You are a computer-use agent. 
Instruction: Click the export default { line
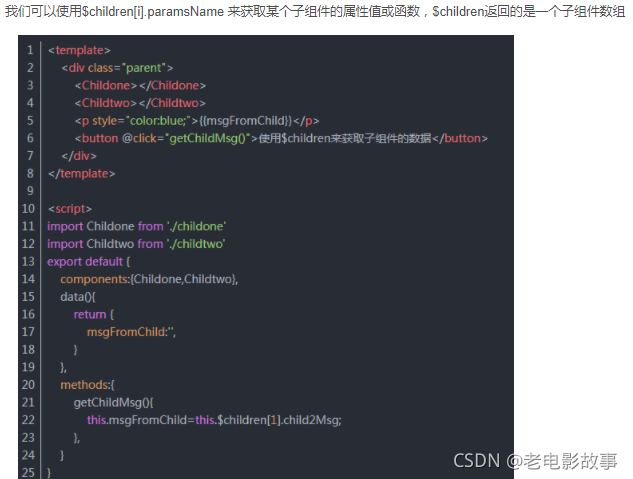coord(88,261)
